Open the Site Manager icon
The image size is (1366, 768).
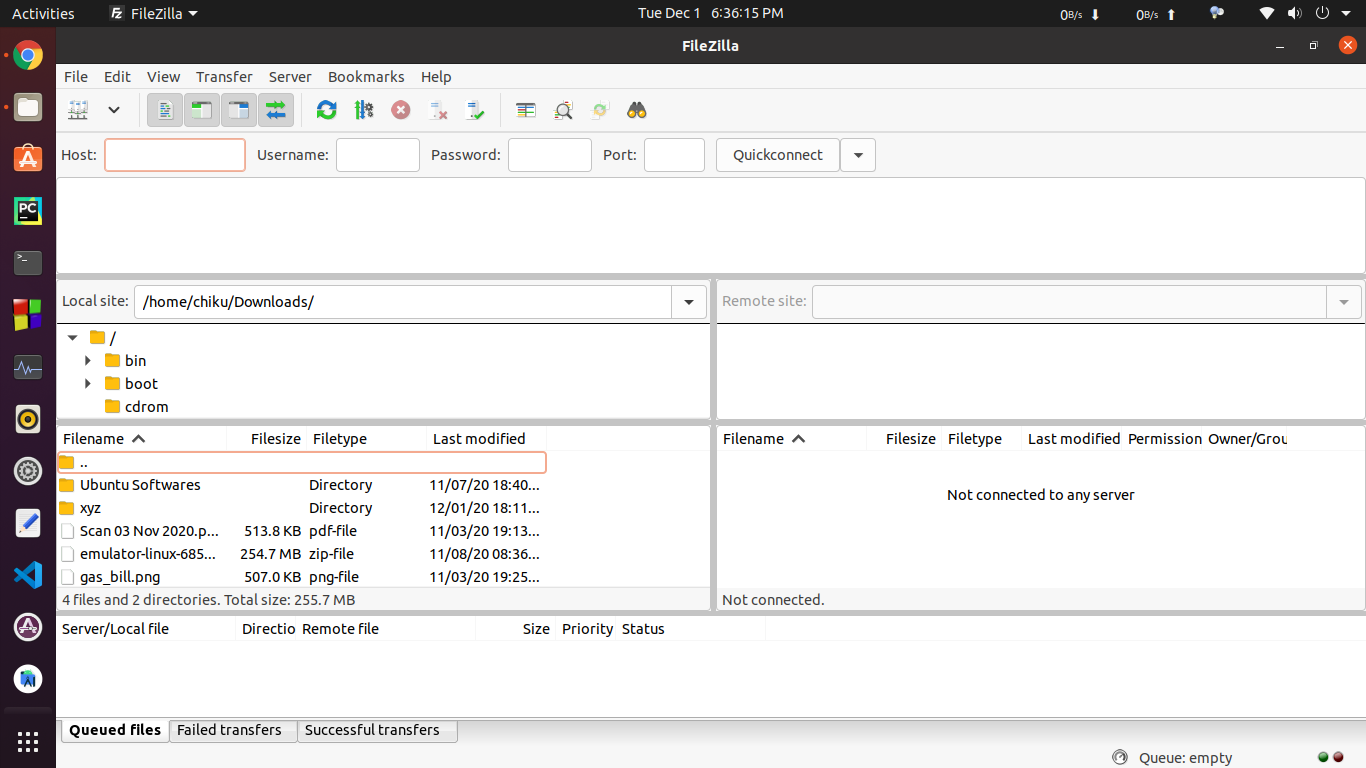coord(78,110)
